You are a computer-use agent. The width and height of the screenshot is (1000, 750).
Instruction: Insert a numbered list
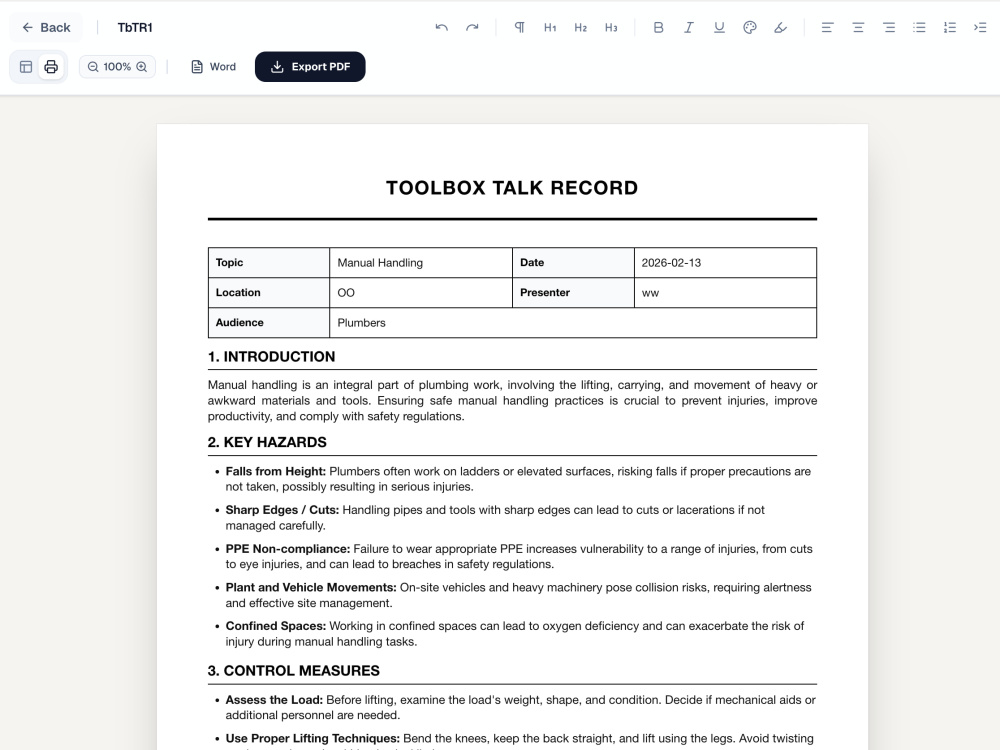(950, 27)
